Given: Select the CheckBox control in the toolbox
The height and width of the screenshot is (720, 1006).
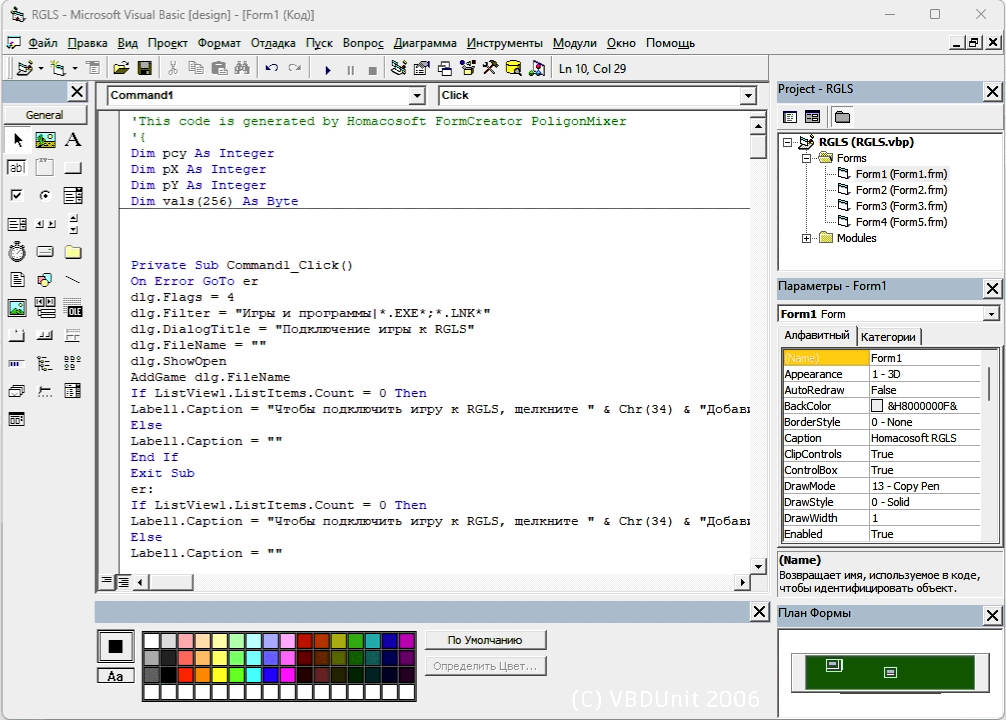Looking at the screenshot, I should click(17, 196).
